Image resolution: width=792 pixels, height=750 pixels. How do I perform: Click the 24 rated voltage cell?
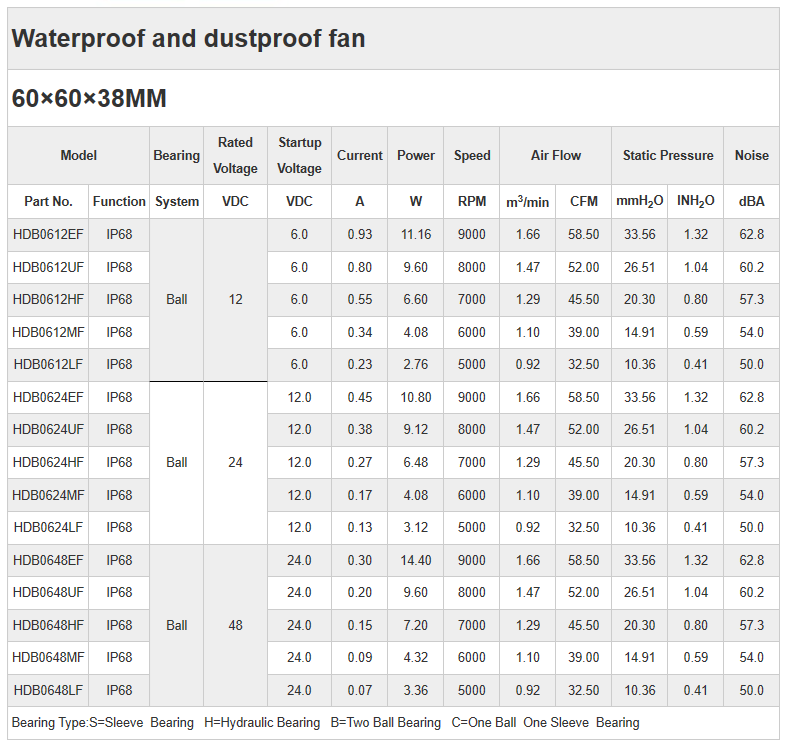(x=235, y=462)
